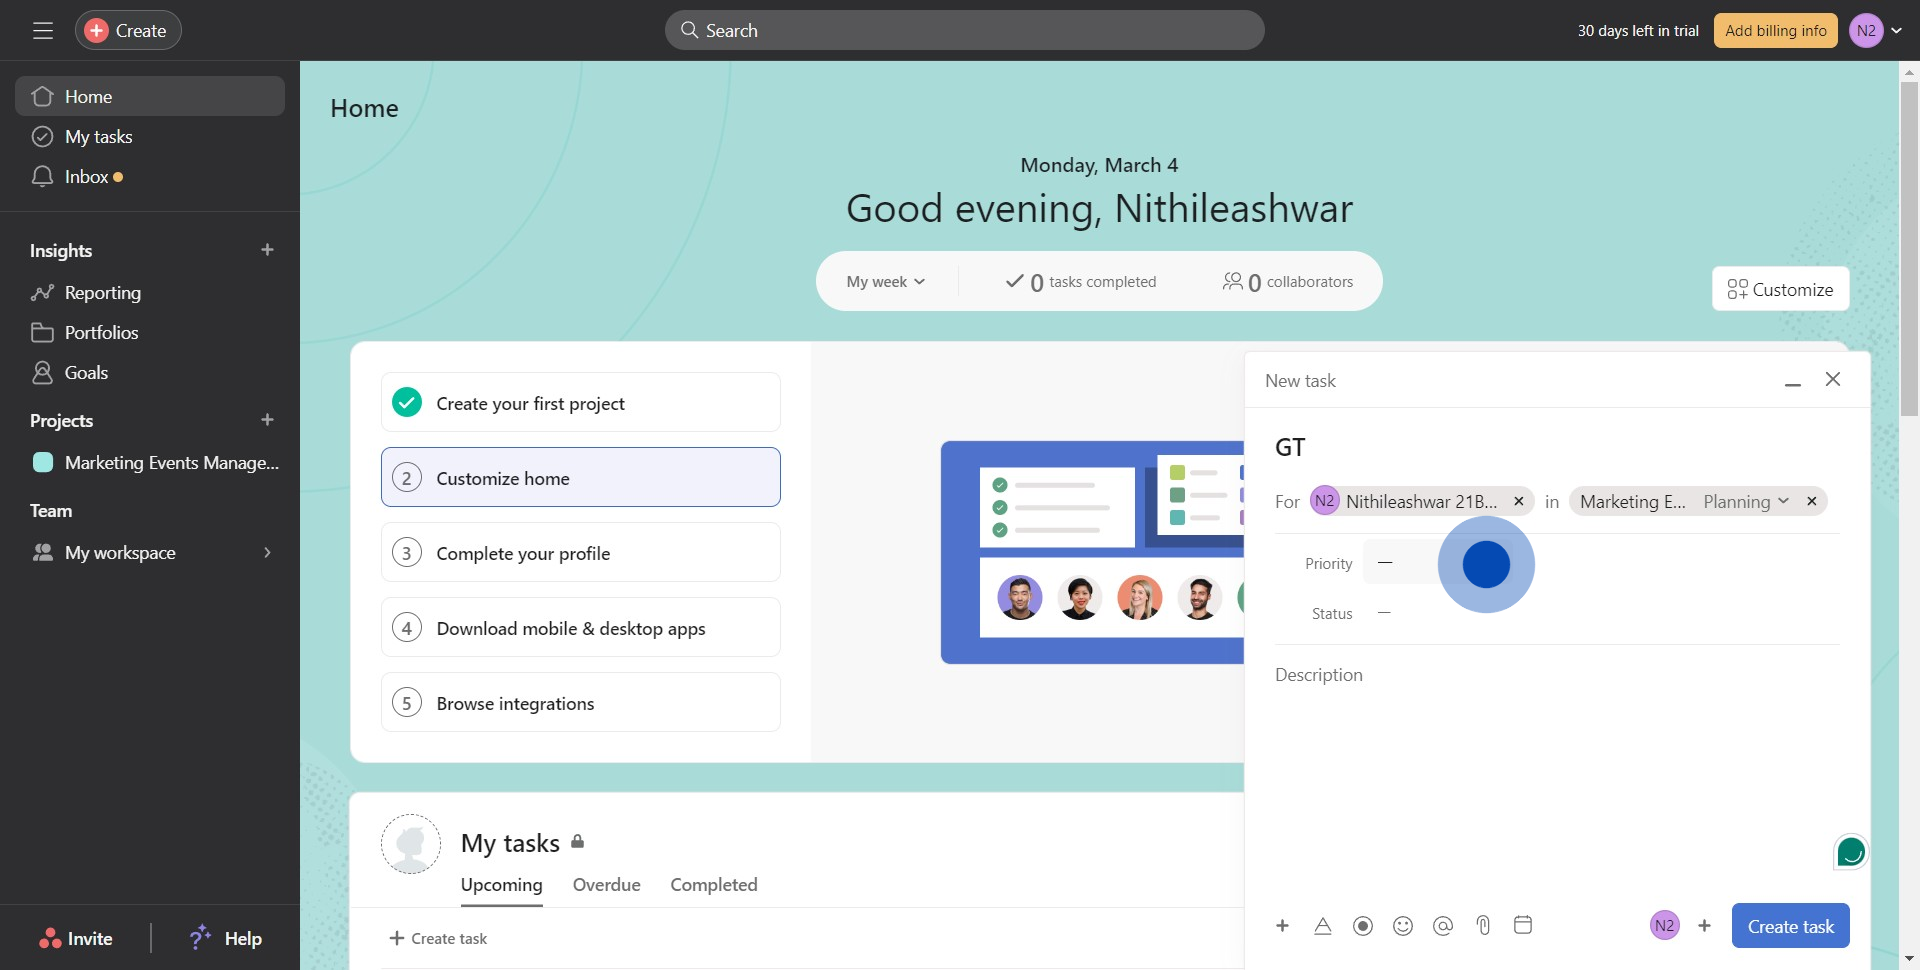The image size is (1920, 970).
Task: Switch to the Overdue tab
Action: [x=606, y=885]
